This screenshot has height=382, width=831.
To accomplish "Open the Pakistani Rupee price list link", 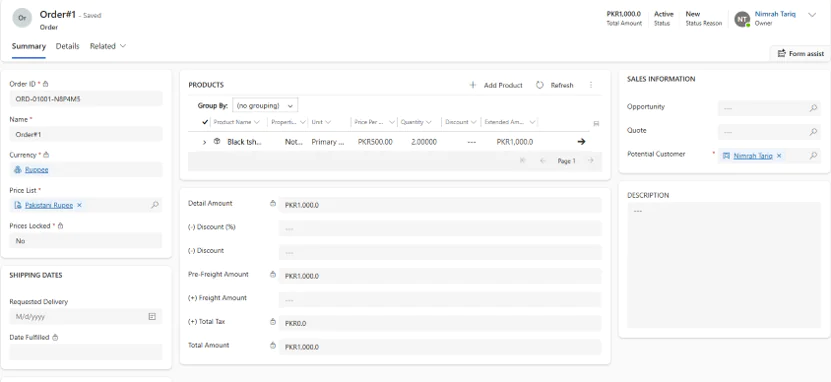I will [x=49, y=205].
